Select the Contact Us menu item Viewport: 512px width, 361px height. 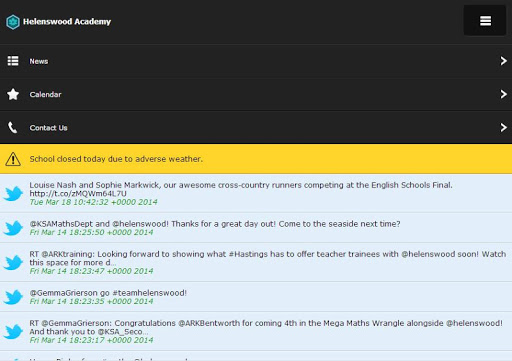[x=256, y=128]
